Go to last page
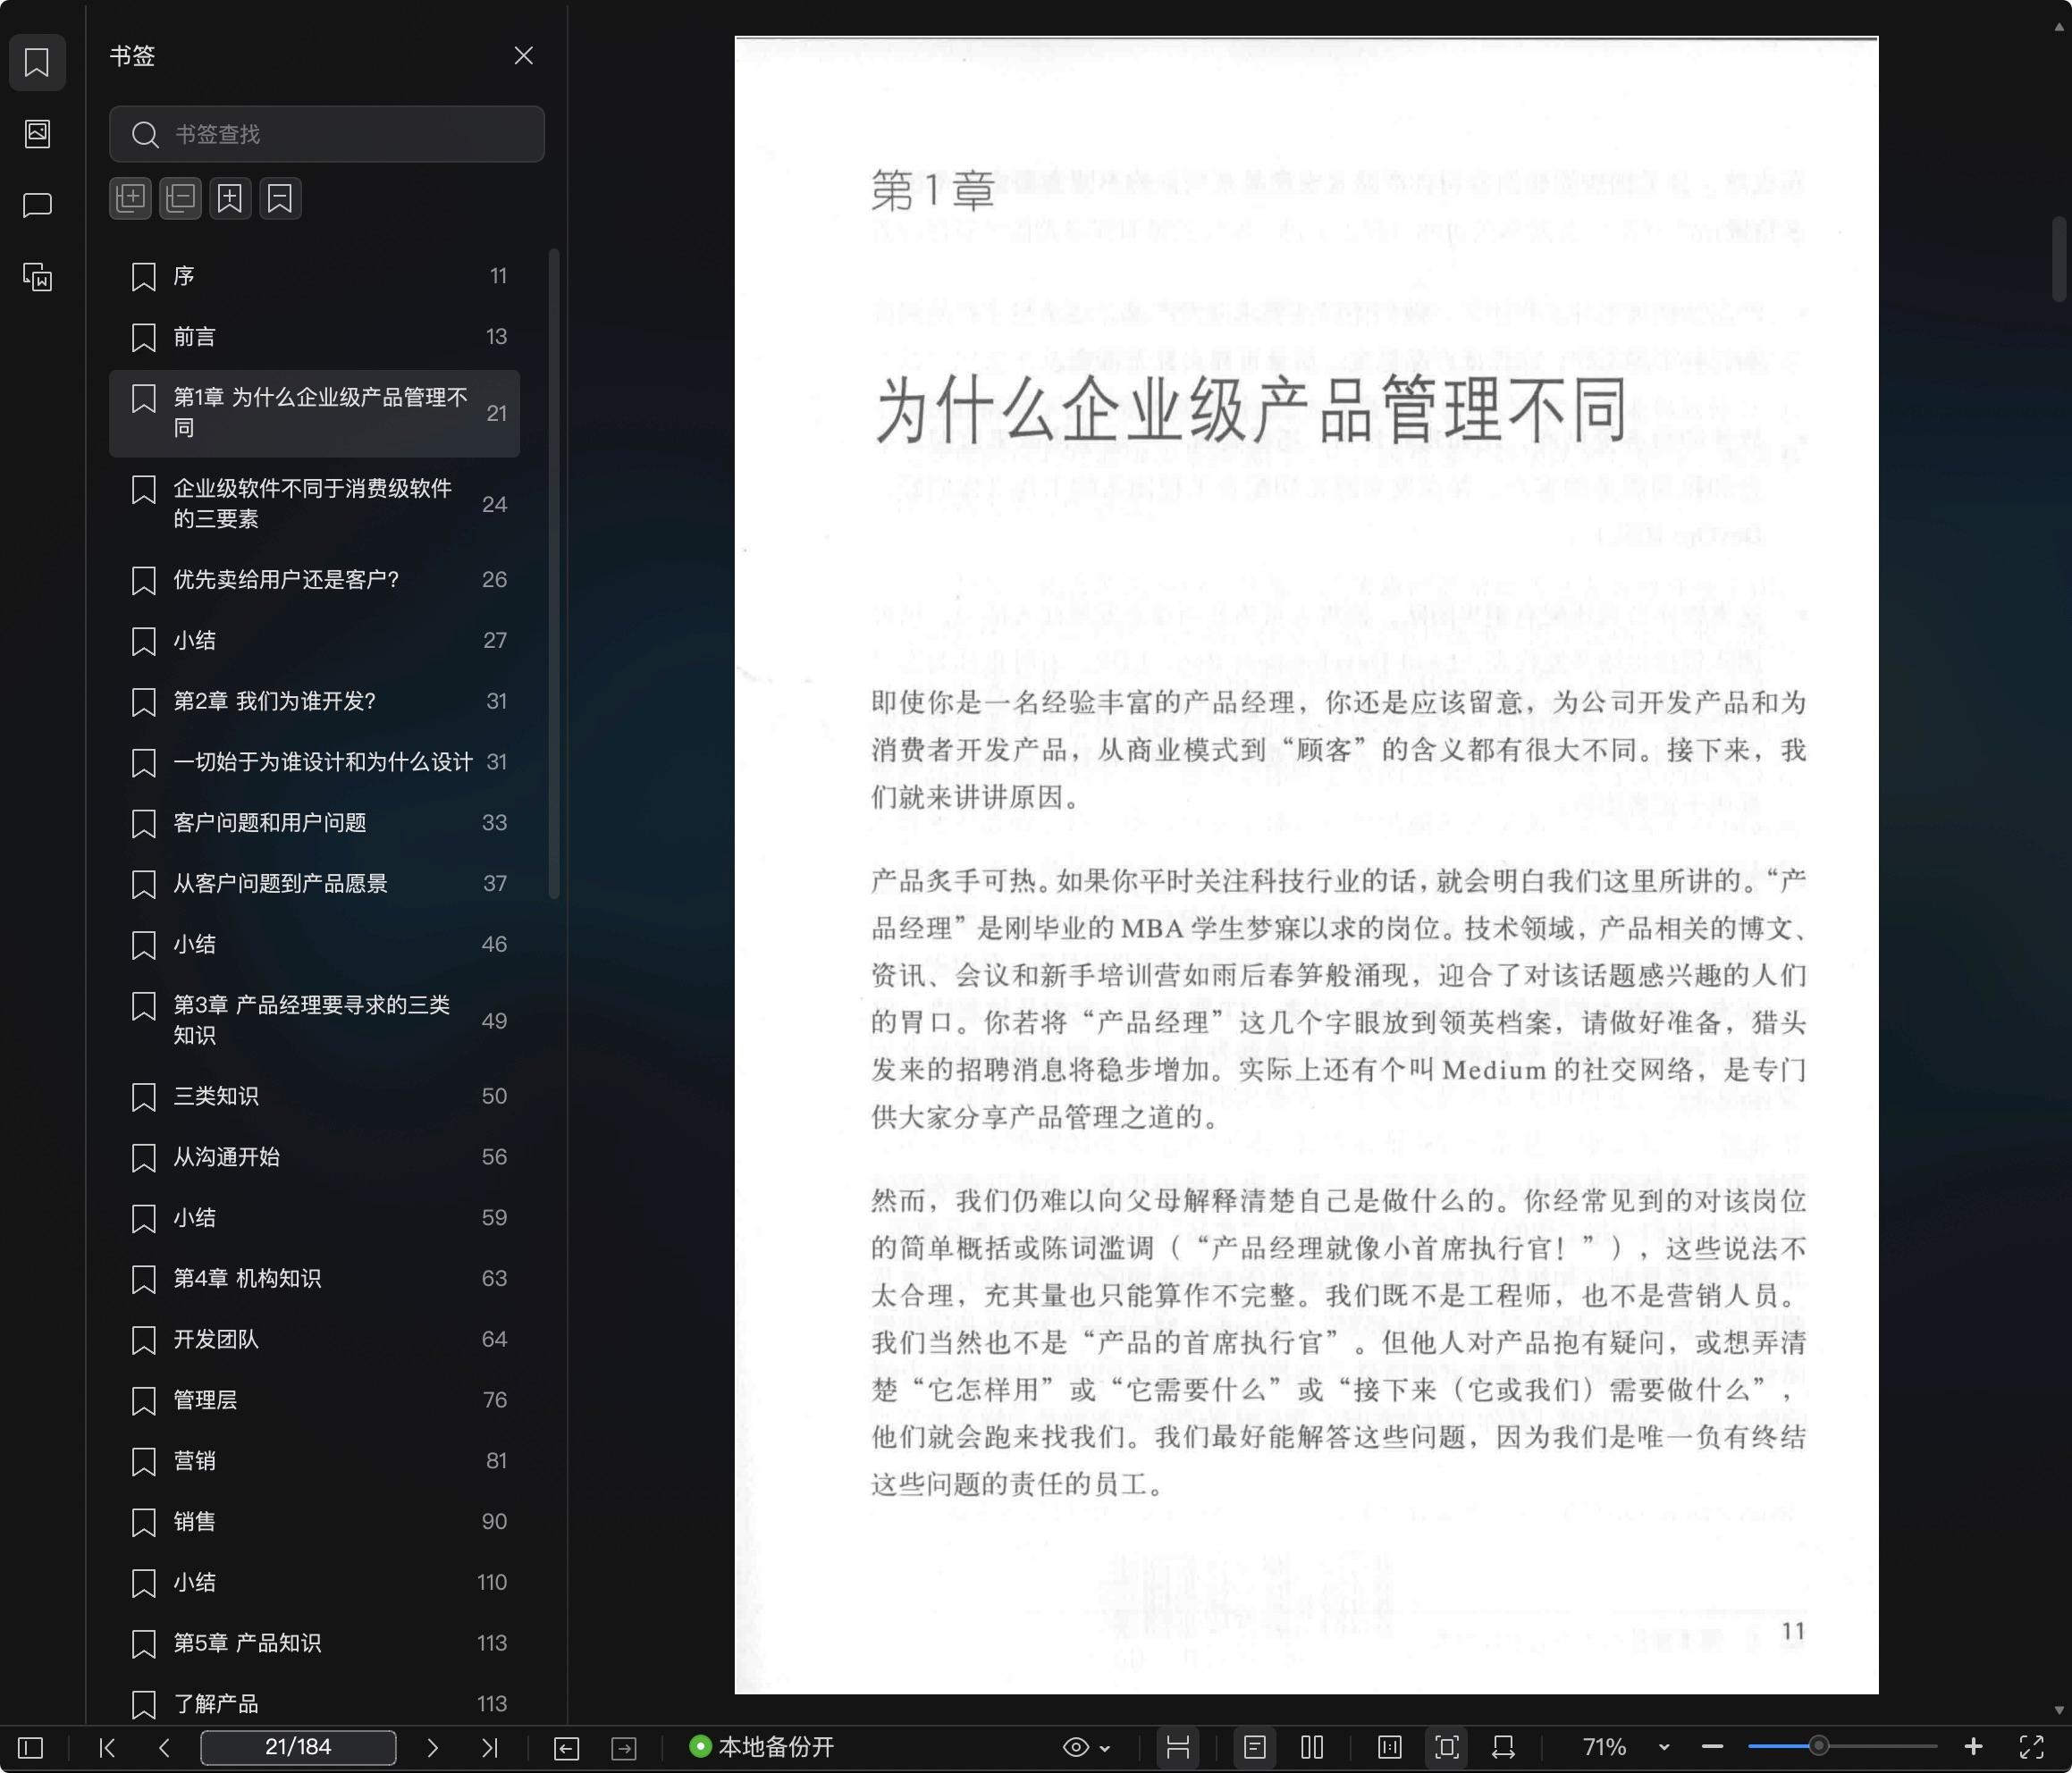 pos(489,1747)
